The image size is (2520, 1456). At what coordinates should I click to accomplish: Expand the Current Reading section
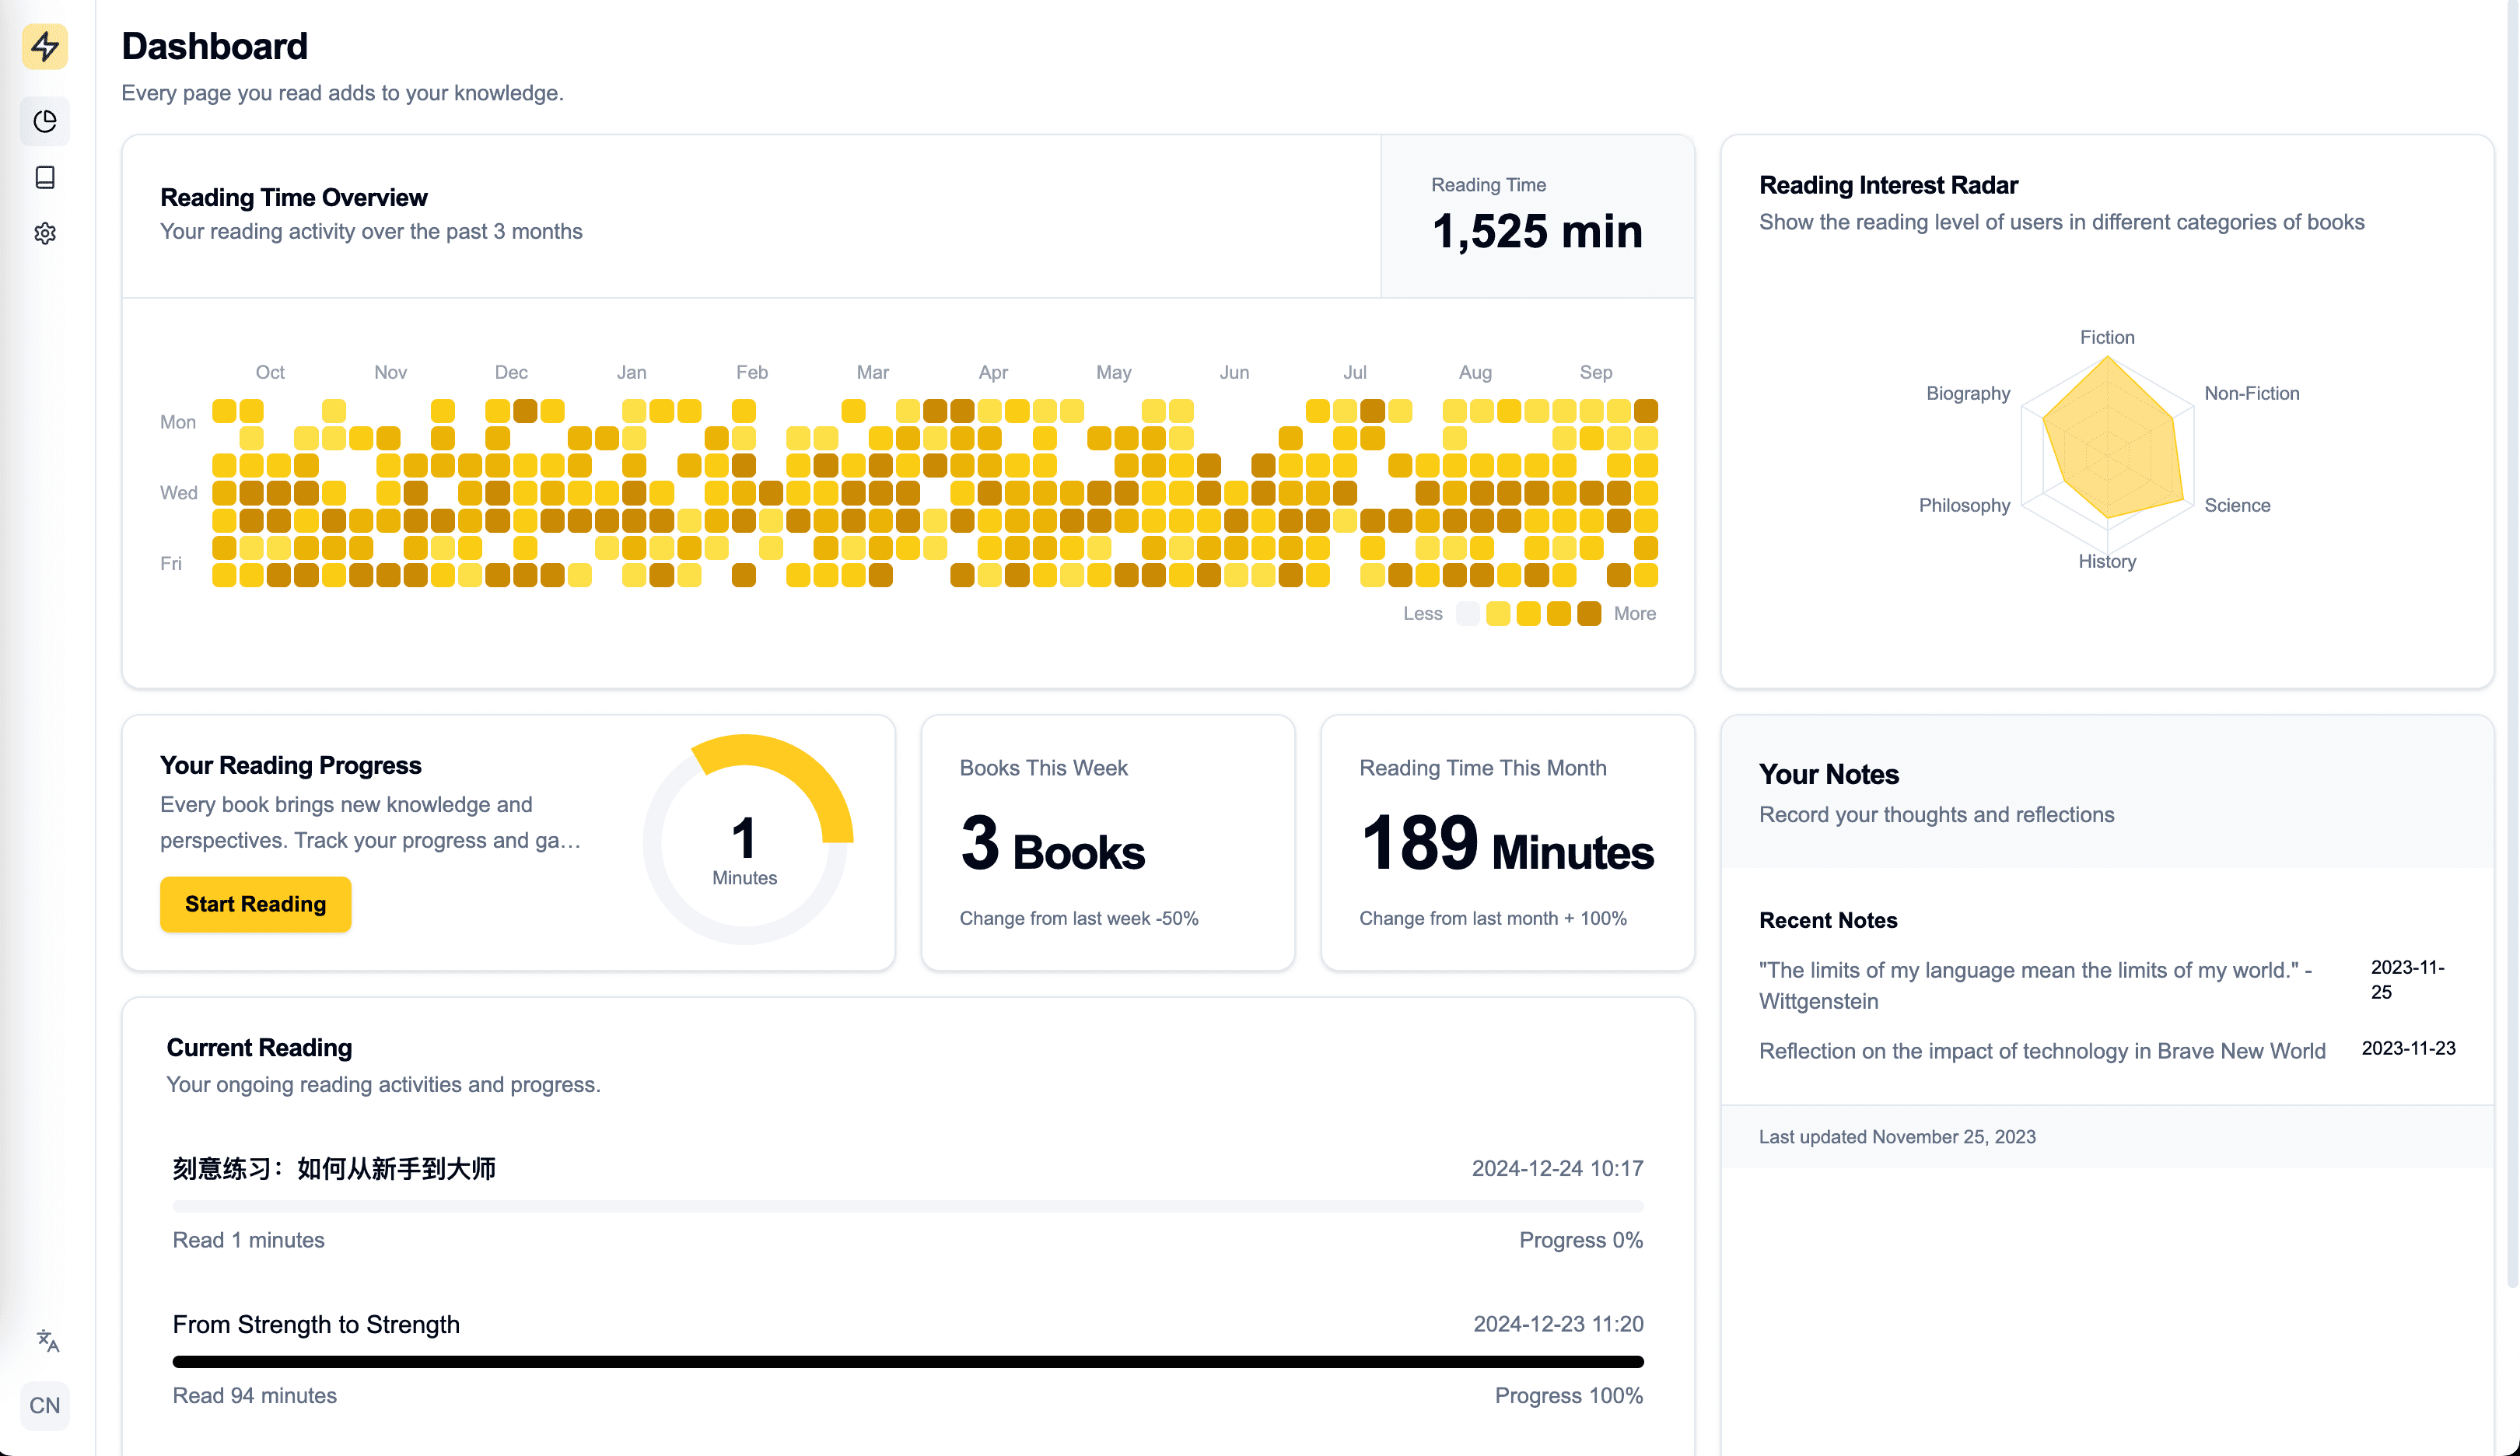coord(260,1047)
